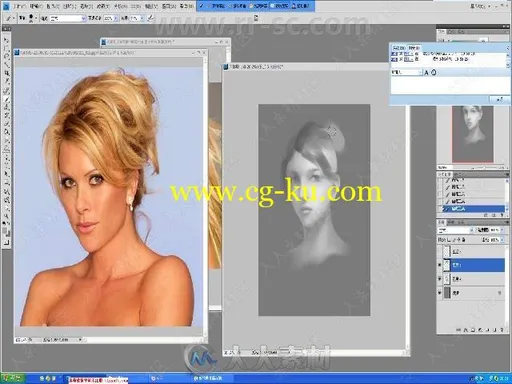Image resolution: width=512 pixels, height=384 pixels.
Task: Add layer style fx icon in Layers panel
Action: (466, 330)
